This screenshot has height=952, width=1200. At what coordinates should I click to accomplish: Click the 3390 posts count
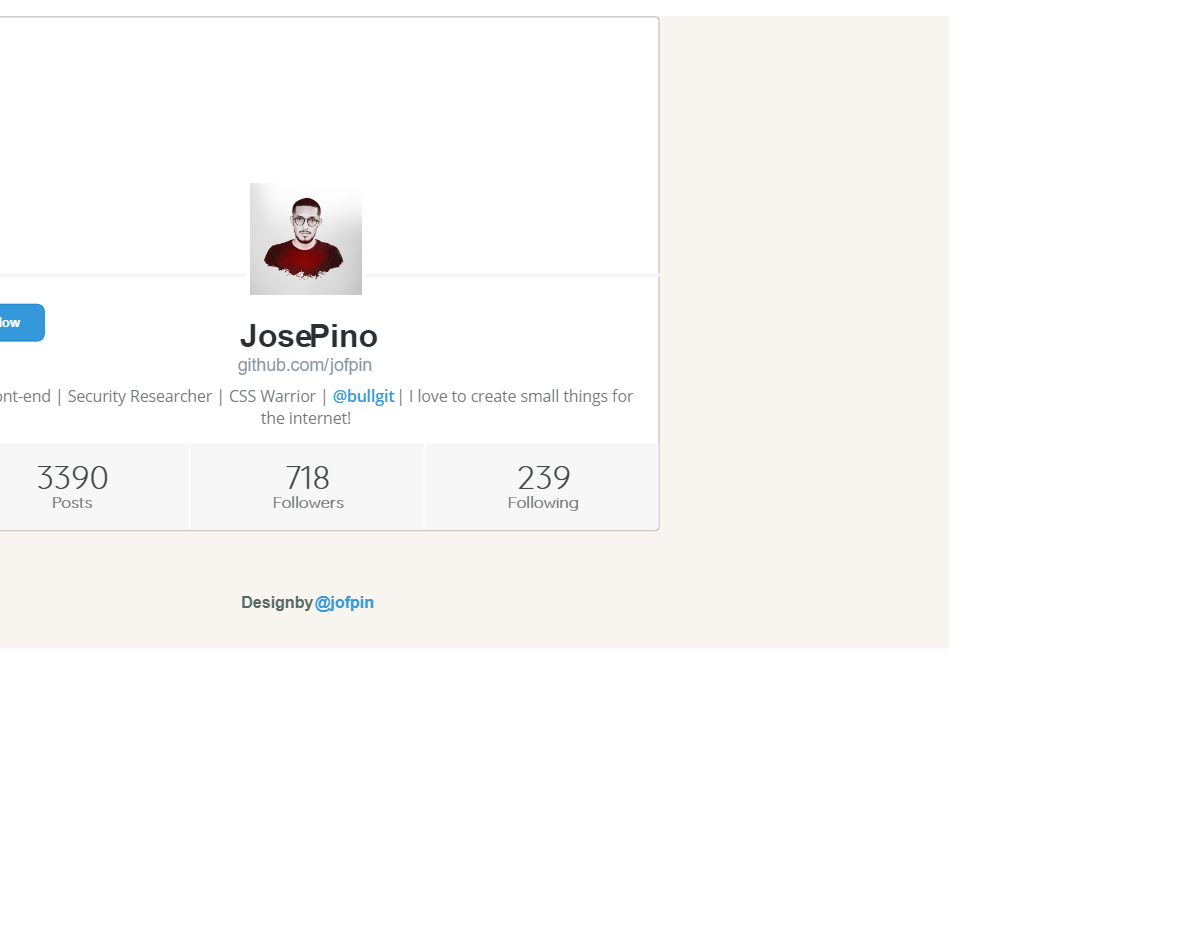(x=72, y=478)
